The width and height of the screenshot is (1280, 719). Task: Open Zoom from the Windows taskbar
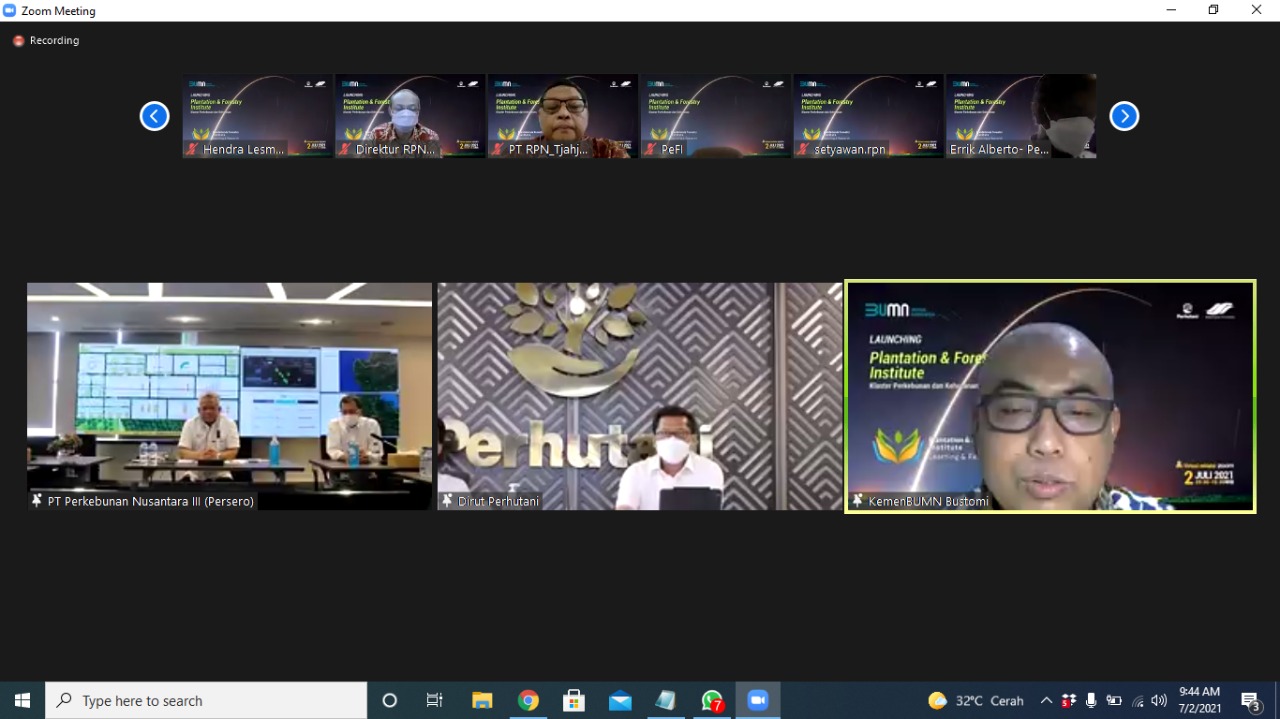(757, 700)
